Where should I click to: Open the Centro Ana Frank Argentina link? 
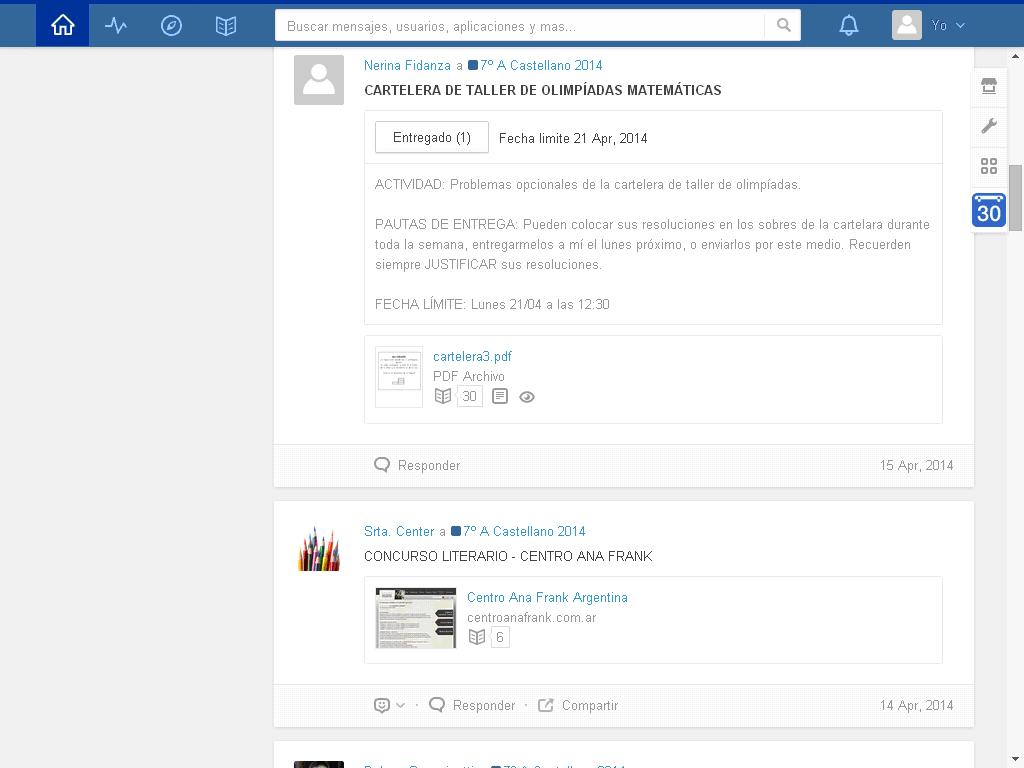tap(547, 598)
